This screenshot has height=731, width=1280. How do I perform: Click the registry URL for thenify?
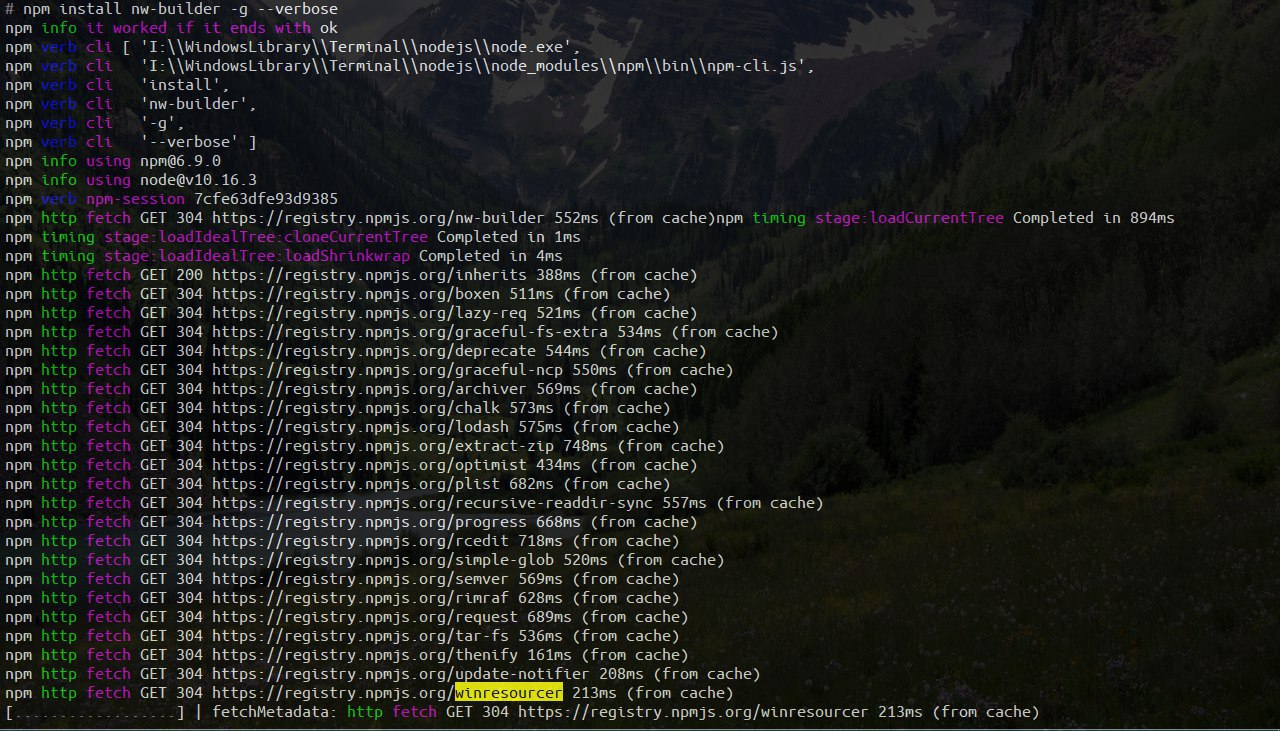coord(365,655)
